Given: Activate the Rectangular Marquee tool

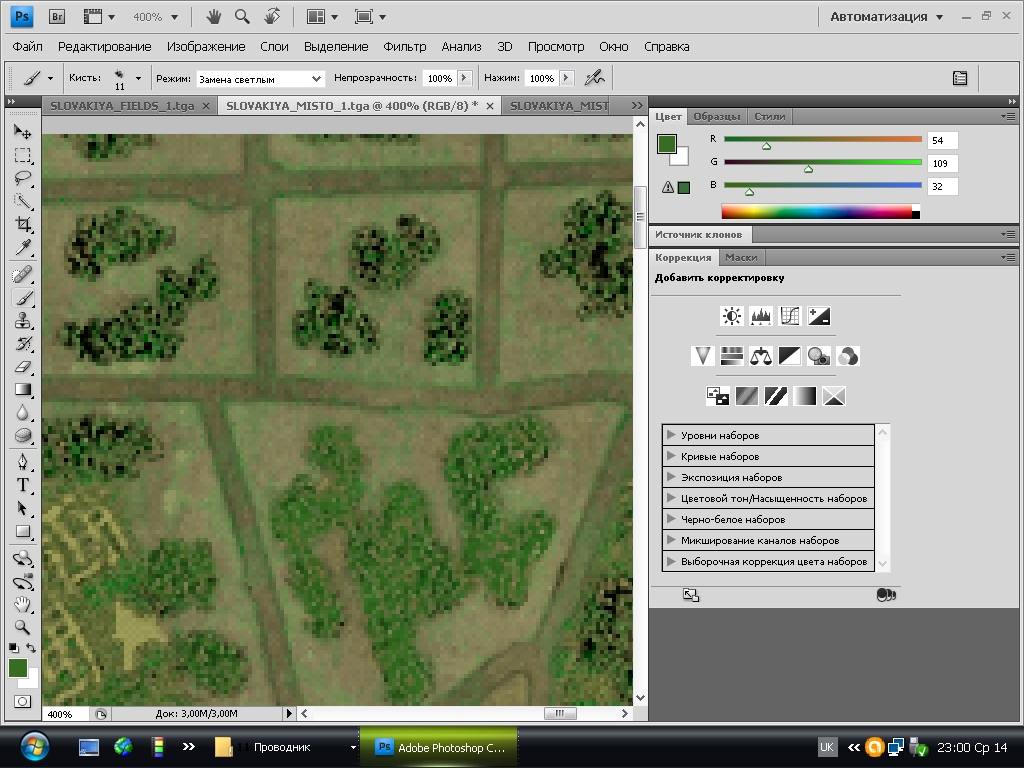Looking at the screenshot, I should point(23,156).
